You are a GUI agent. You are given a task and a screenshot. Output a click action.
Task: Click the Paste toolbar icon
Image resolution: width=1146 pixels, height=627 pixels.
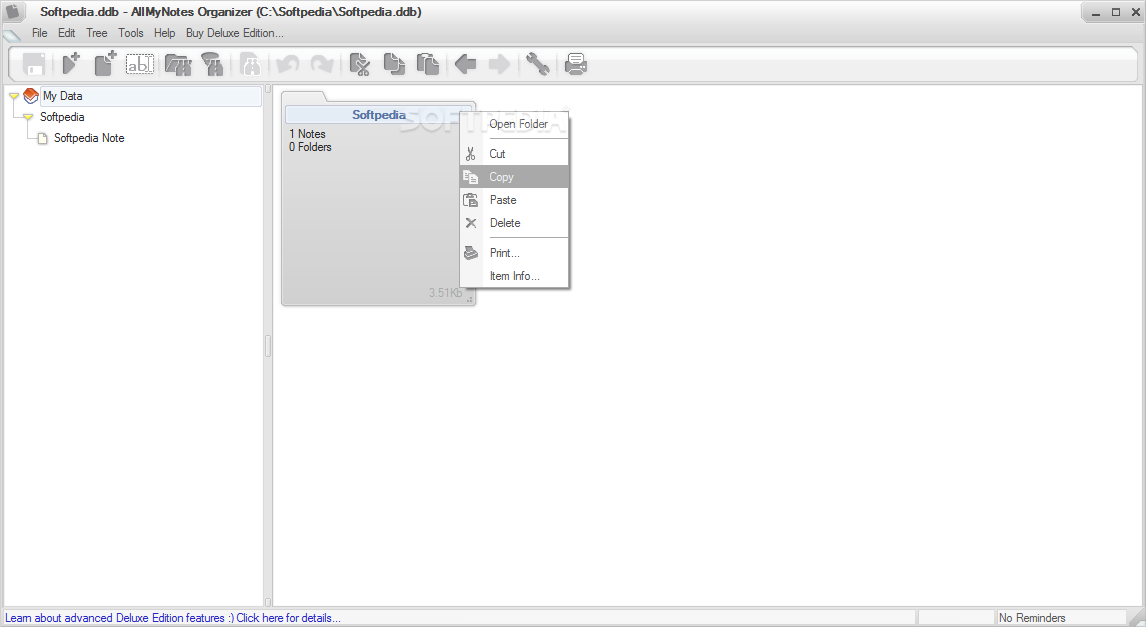[x=428, y=64]
